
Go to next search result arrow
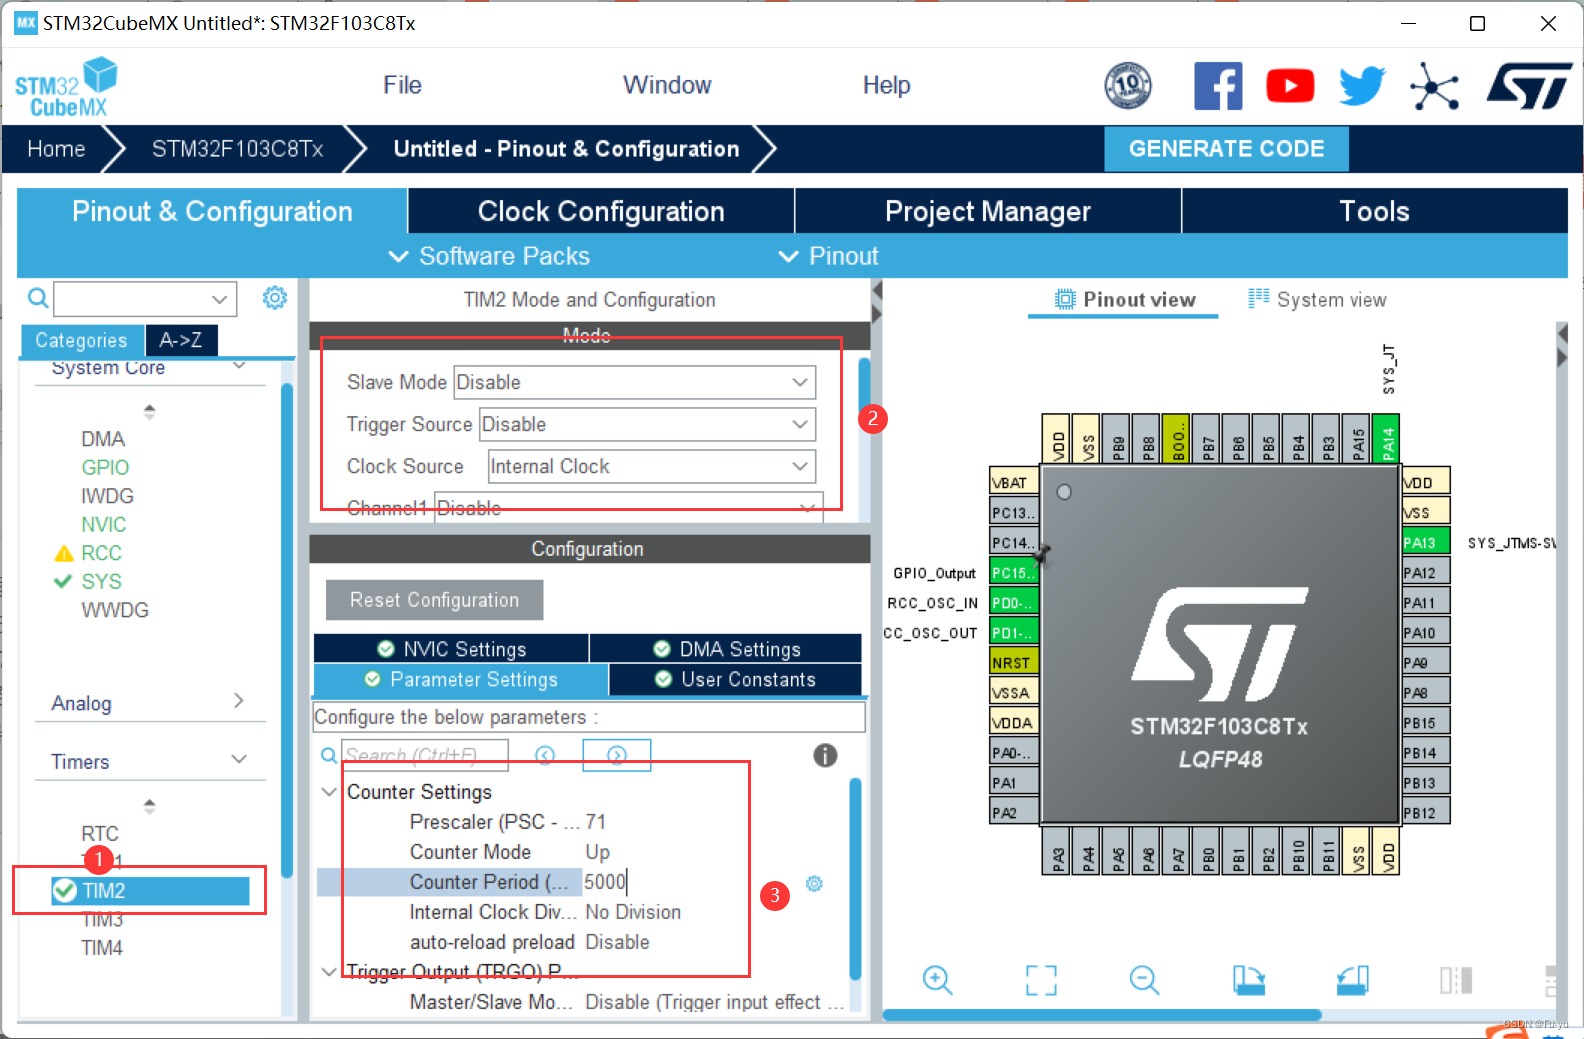point(617,755)
